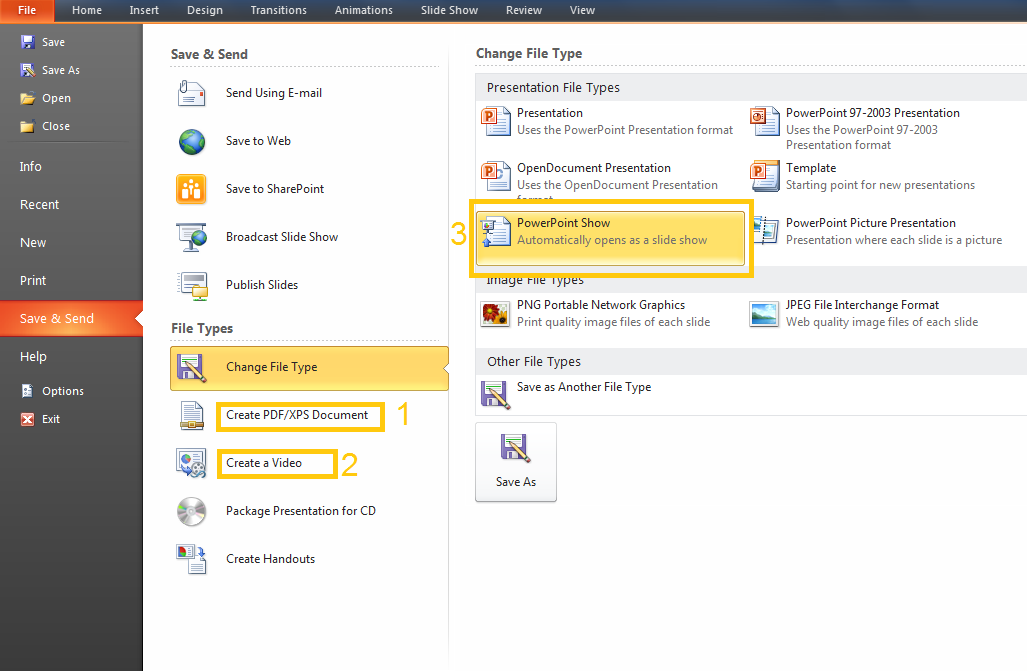This screenshot has height=671, width=1027.
Task: Click the OpenDocument Presentation icon
Action: tap(496, 176)
